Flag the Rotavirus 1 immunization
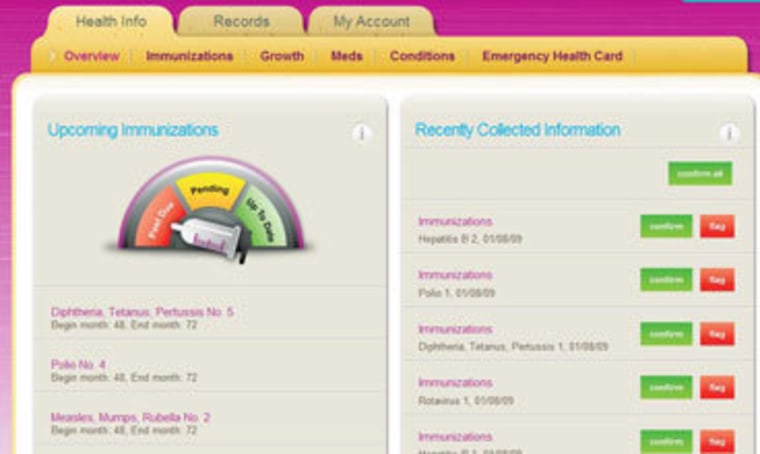The image size is (760, 454). (x=717, y=387)
